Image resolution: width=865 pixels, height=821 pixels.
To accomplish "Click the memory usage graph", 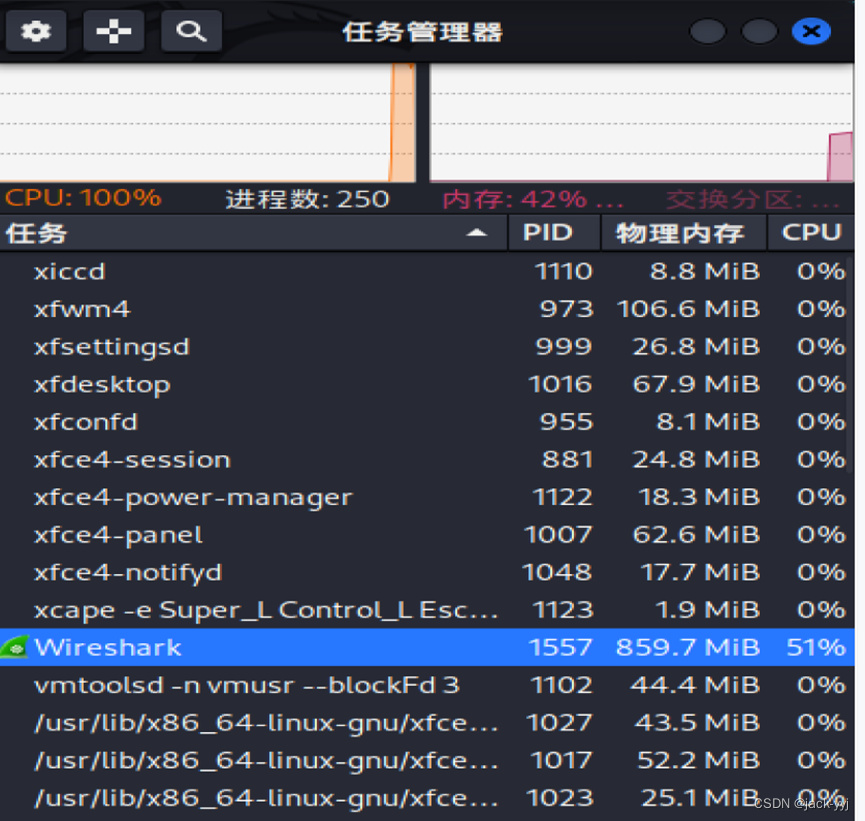I will click(x=642, y=122).
